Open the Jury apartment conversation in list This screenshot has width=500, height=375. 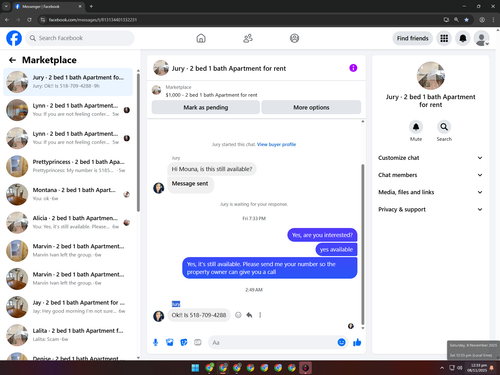coord(68,82)
